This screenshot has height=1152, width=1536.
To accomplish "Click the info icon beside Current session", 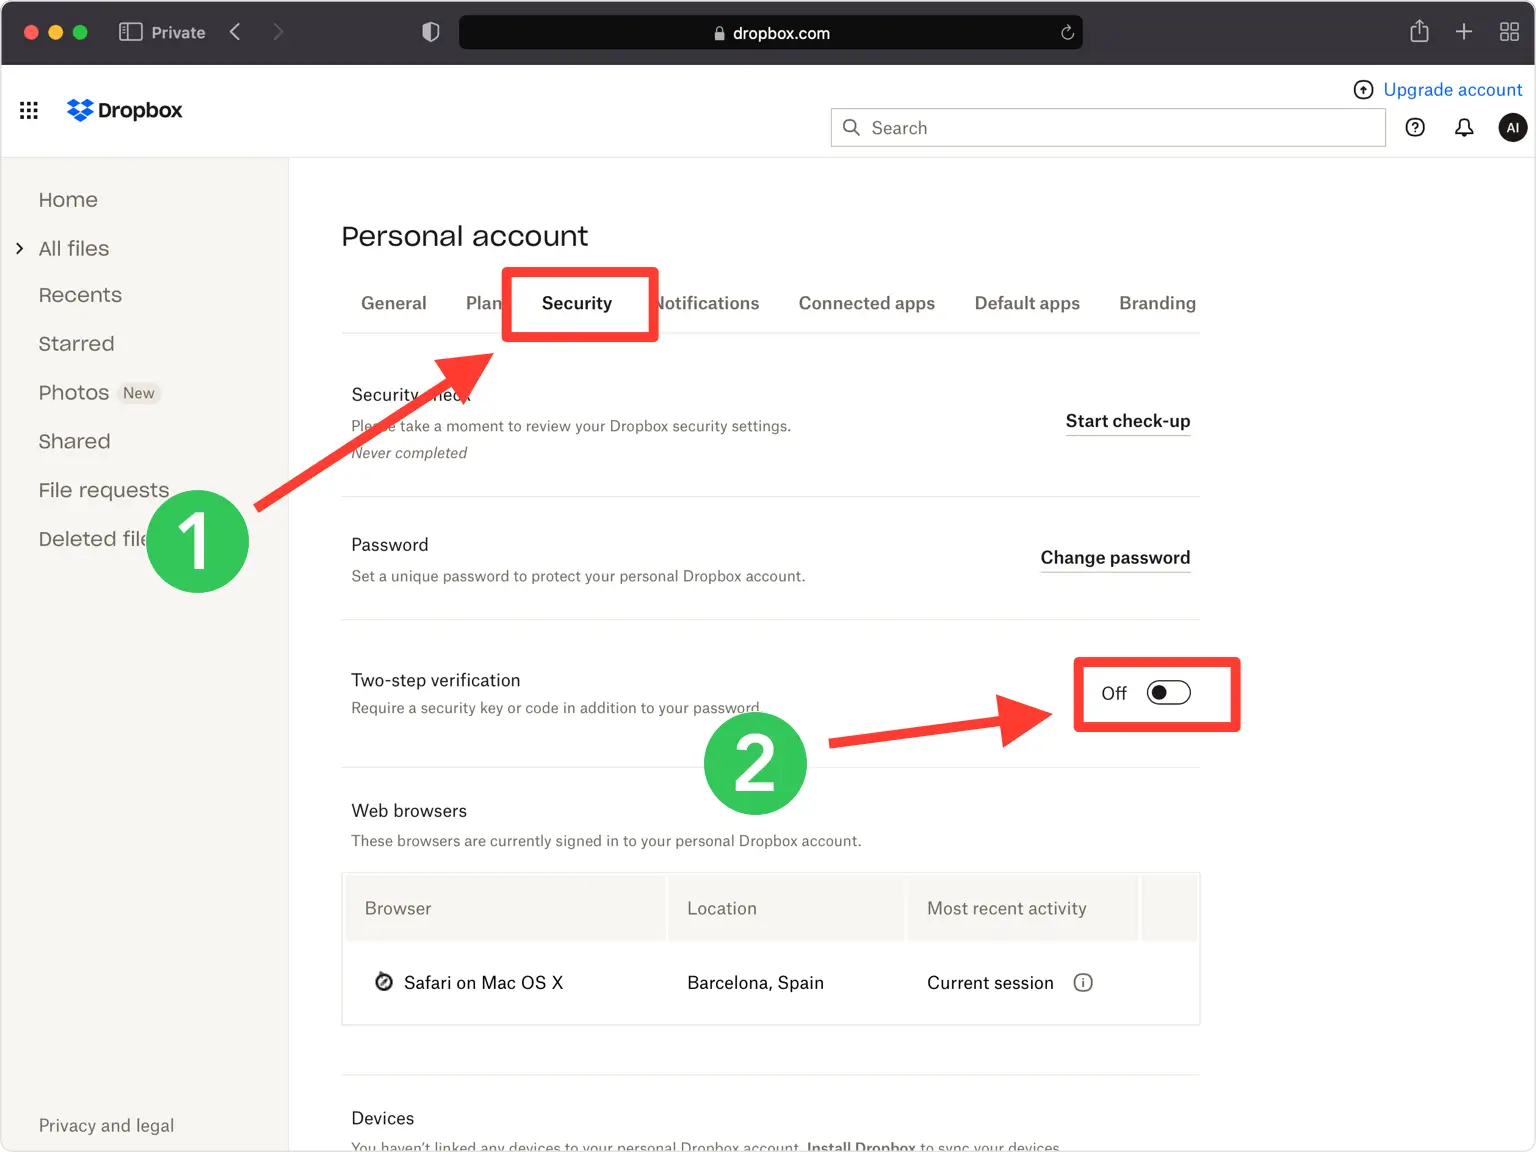I will pyautogui.click(x=1083, y=983).
